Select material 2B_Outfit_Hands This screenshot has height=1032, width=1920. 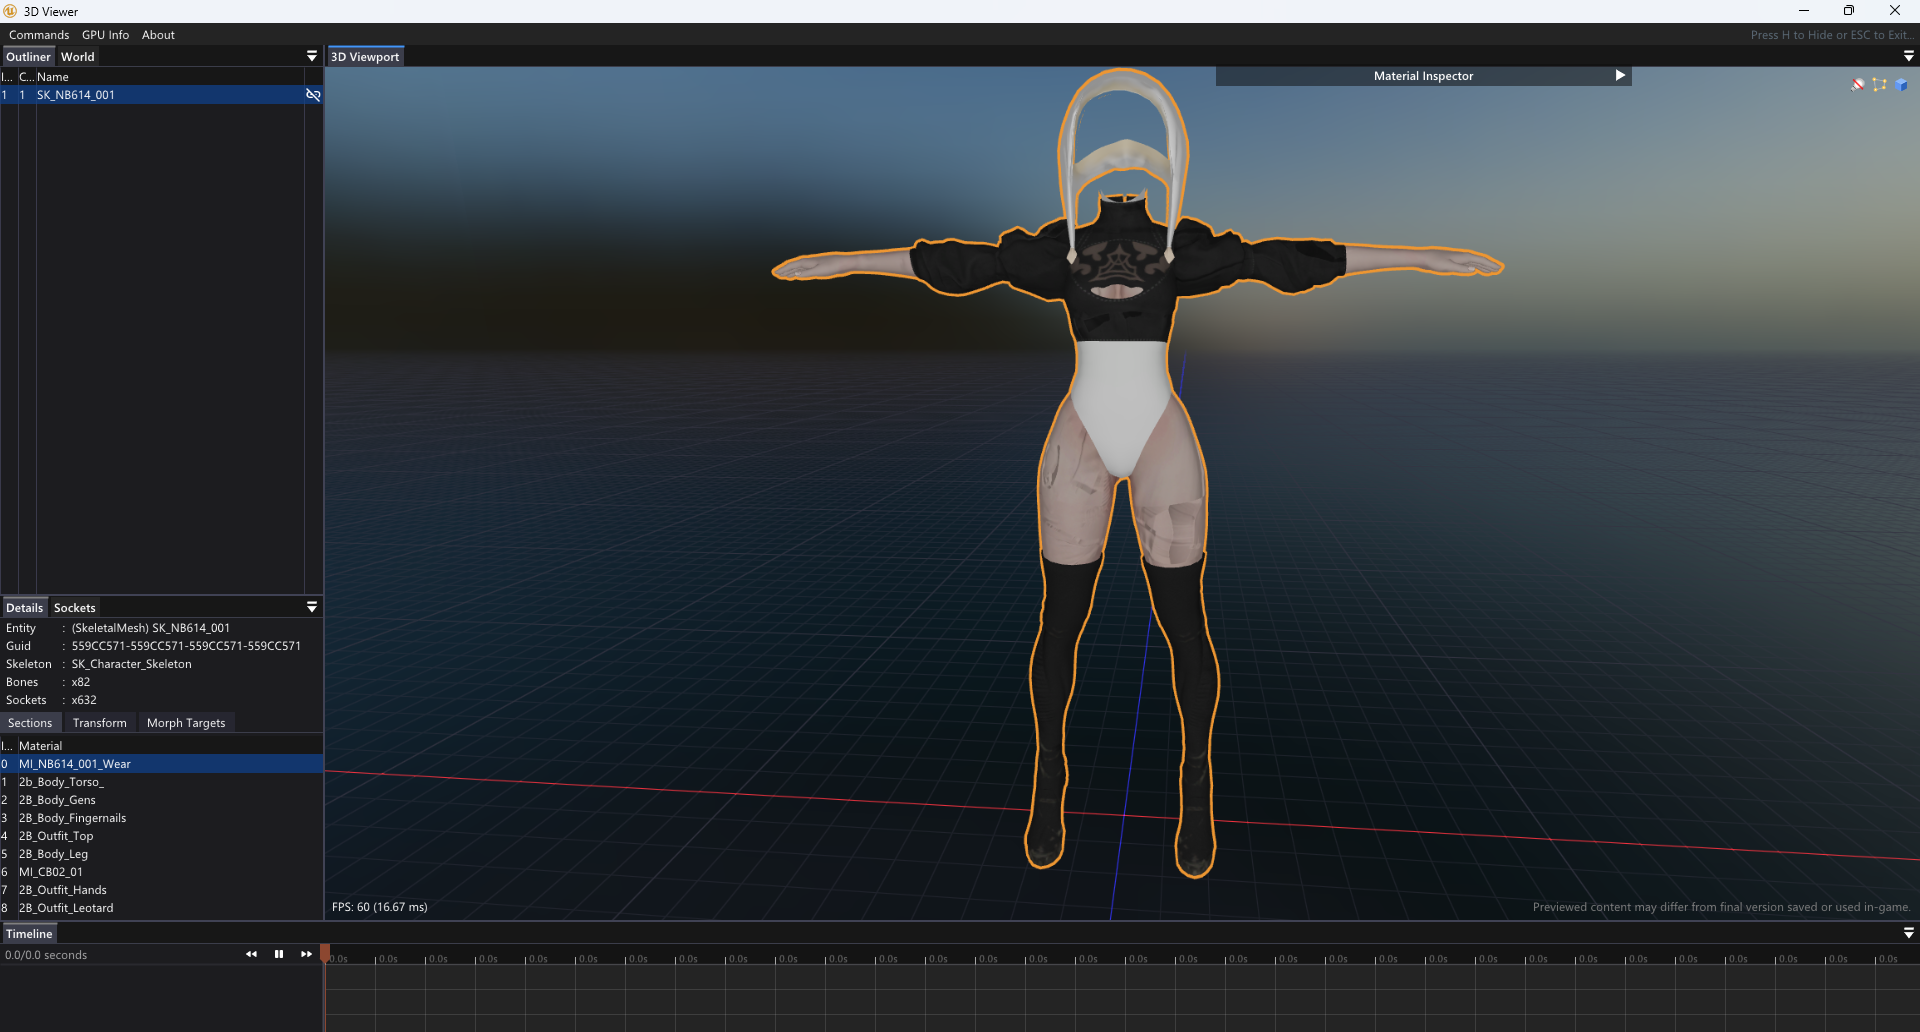point(161,890)
